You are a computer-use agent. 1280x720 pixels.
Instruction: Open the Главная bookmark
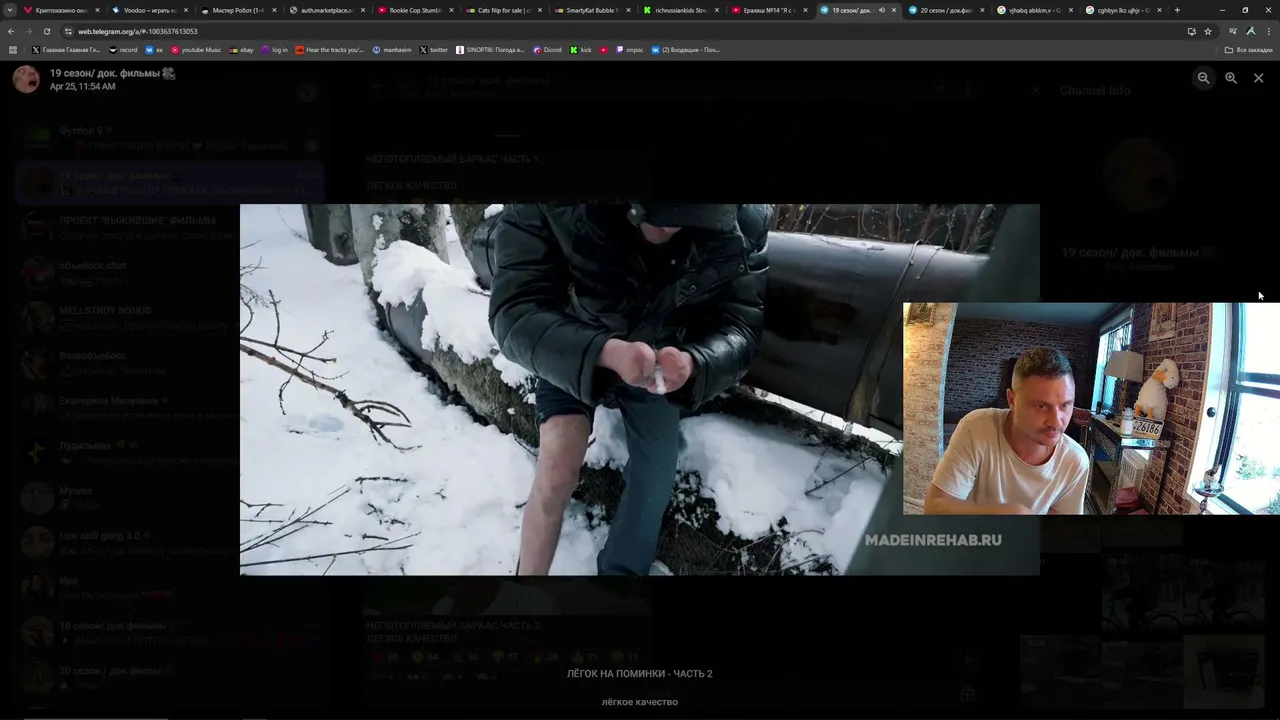[x=66, y=49]
